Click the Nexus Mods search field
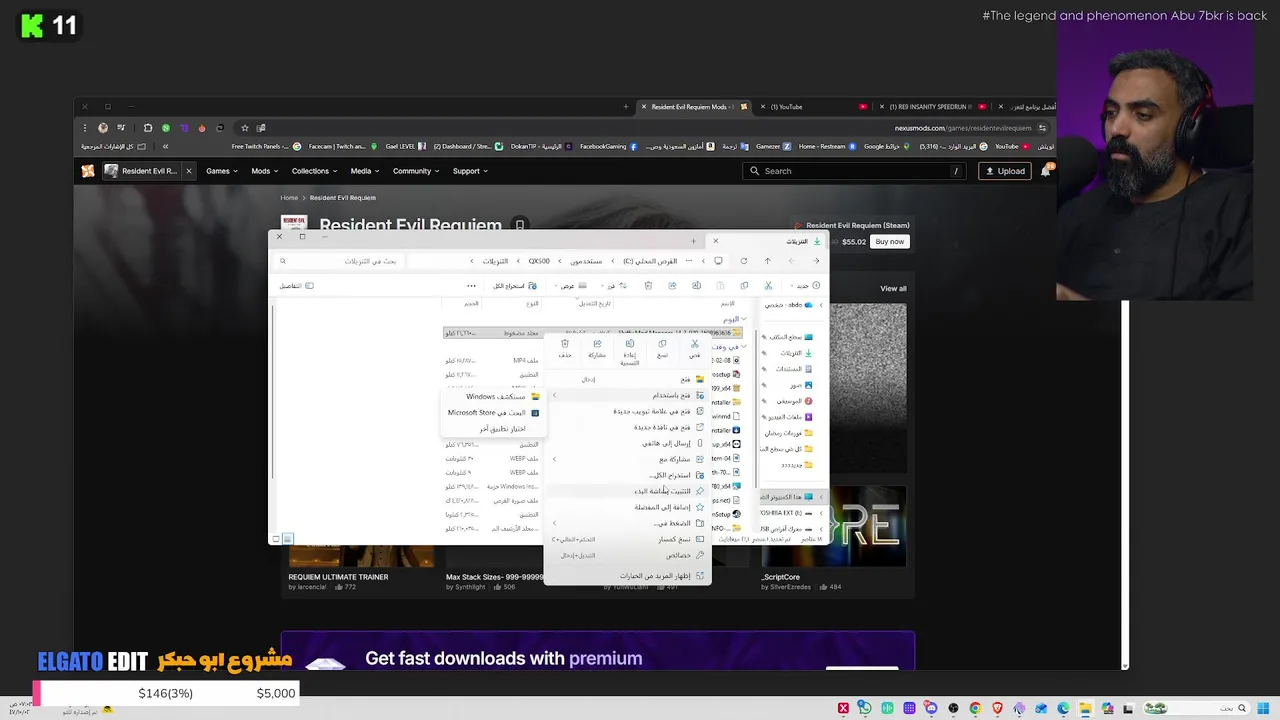 click(855, 171)
